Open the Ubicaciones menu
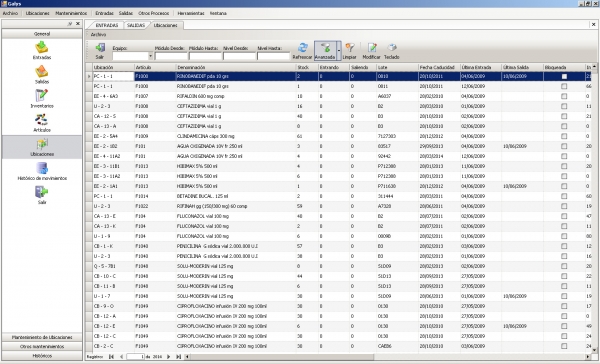Screen dimensions: 600x364 pyautogui.click(x=38, y=13)
